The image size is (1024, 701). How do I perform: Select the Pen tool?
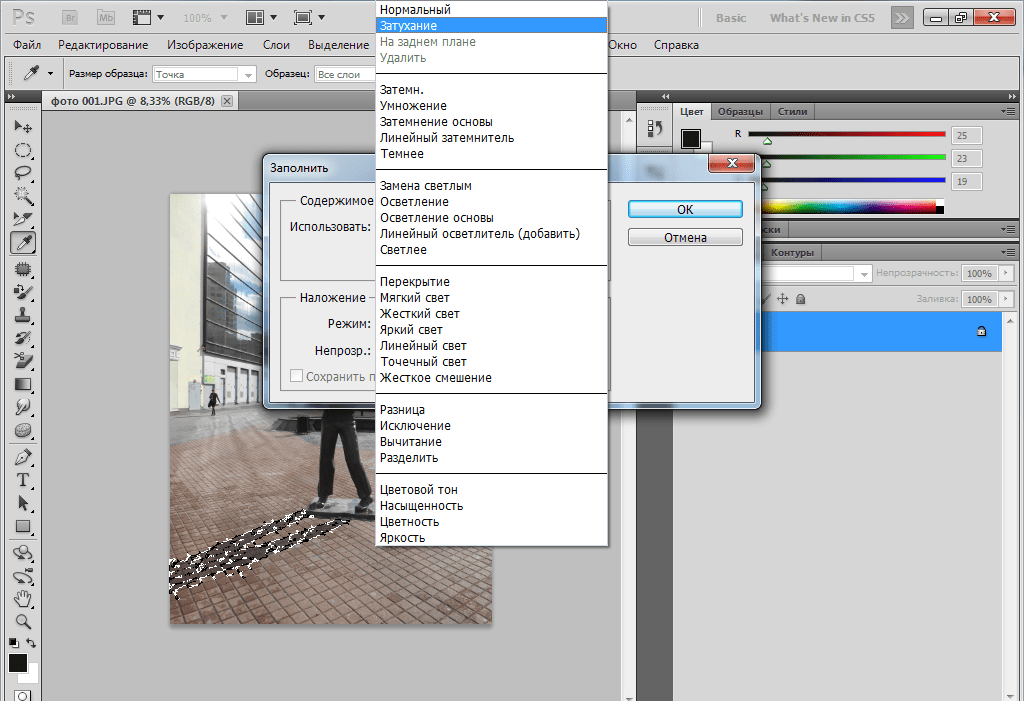point(22,456)
